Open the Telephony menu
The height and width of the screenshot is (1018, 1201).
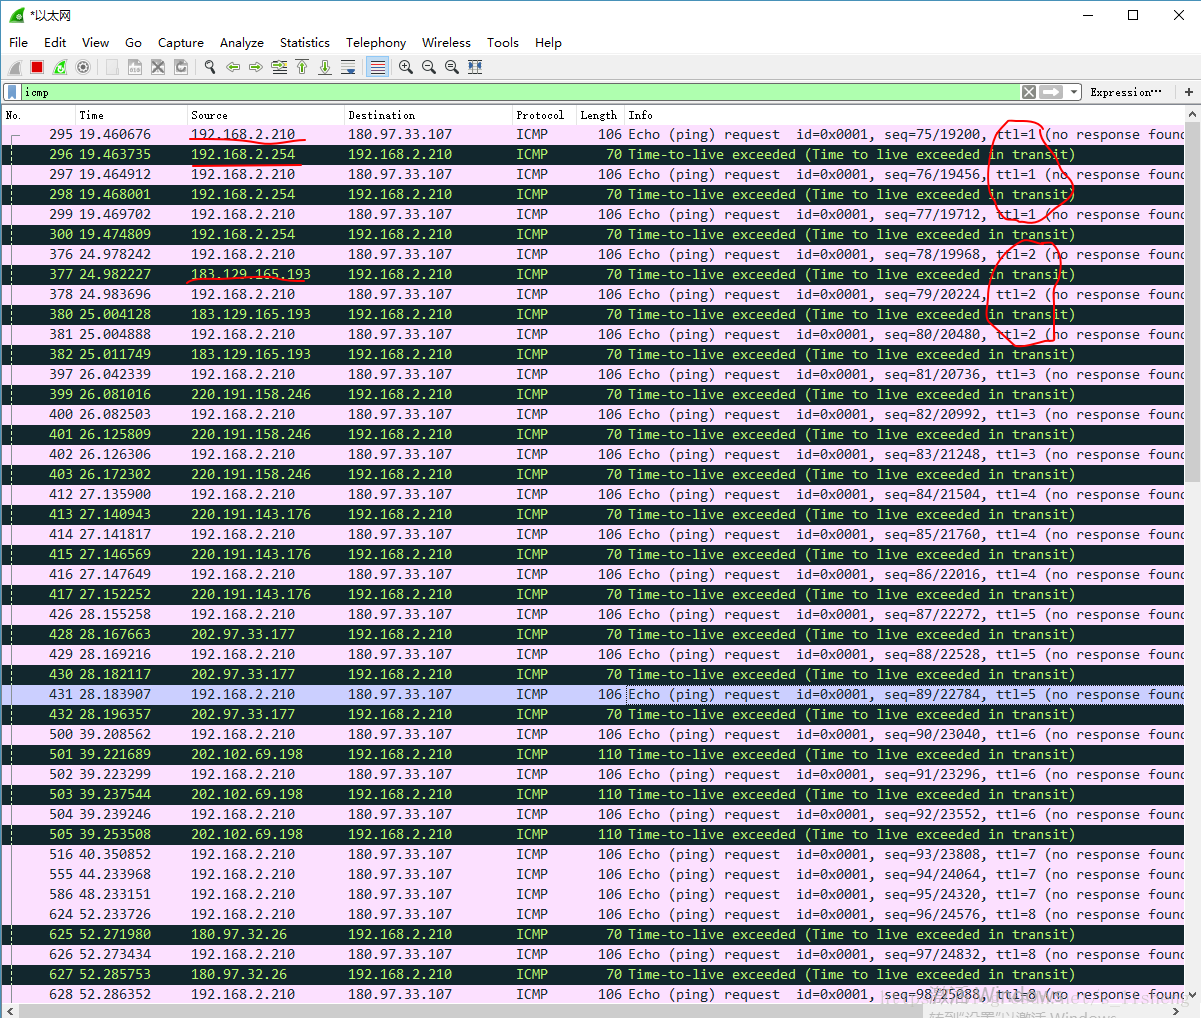coord(376,43)
